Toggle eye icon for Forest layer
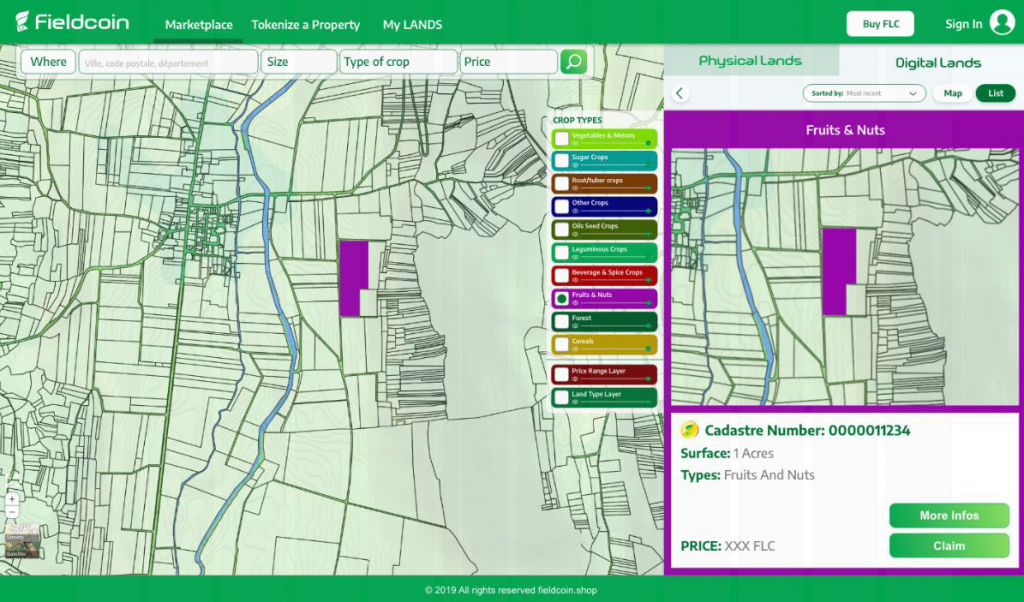This screenshot has width=1024, height=602. coord(575,326)
